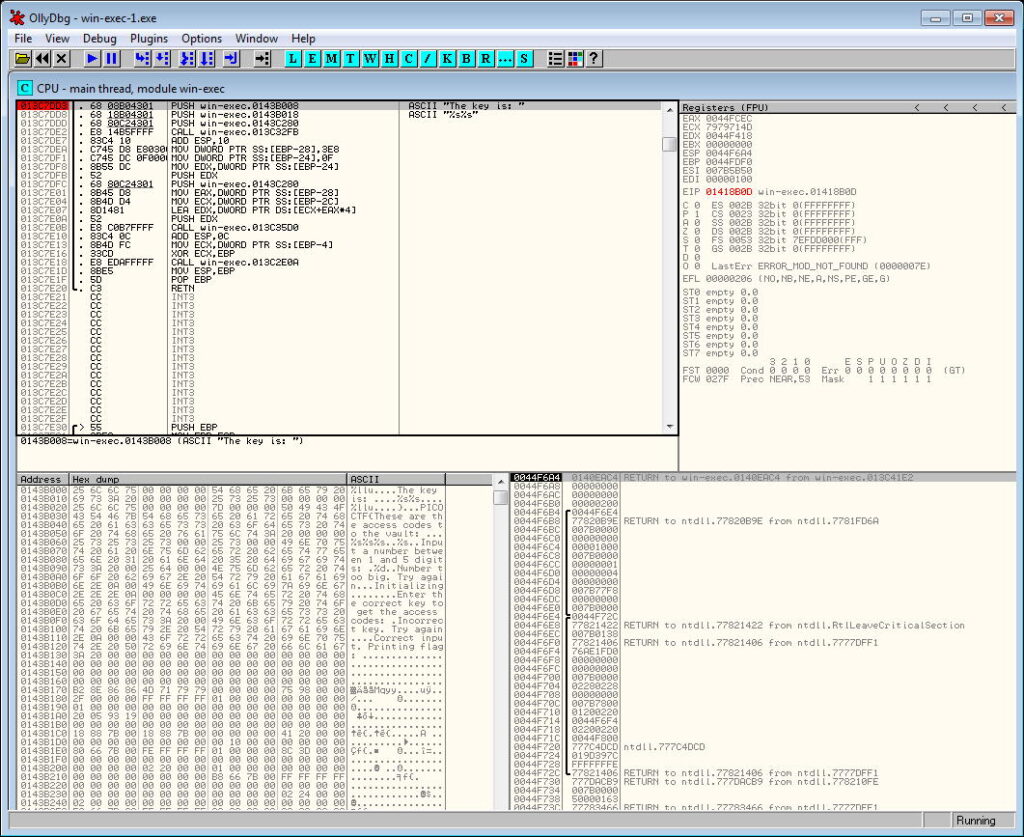1024x837 pixels.
Task: Open the View menu
Action: [57, 39]
